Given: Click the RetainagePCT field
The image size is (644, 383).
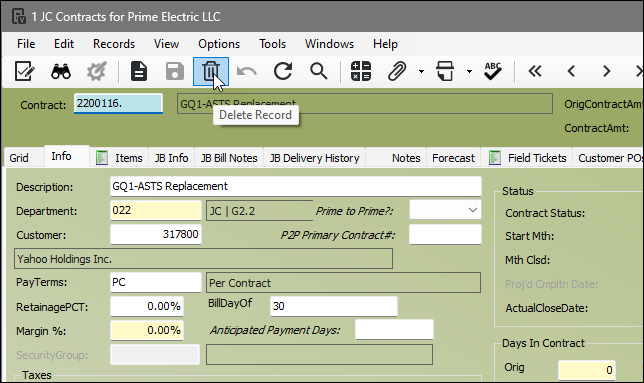Looking at the screenshot, I should click(147, 306).
